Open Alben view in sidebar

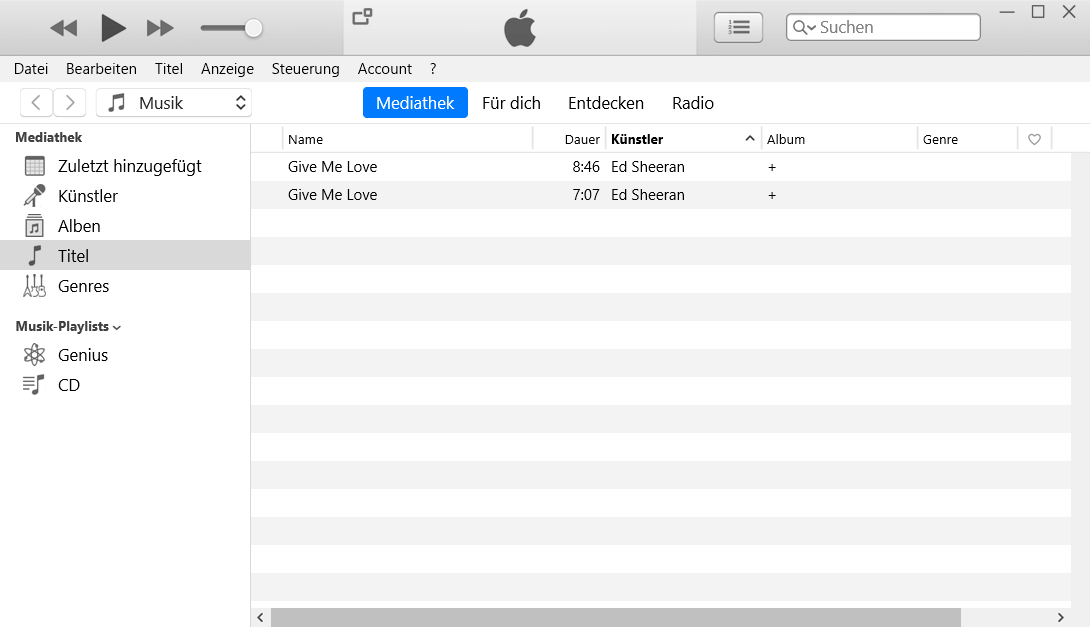point(125,226)
